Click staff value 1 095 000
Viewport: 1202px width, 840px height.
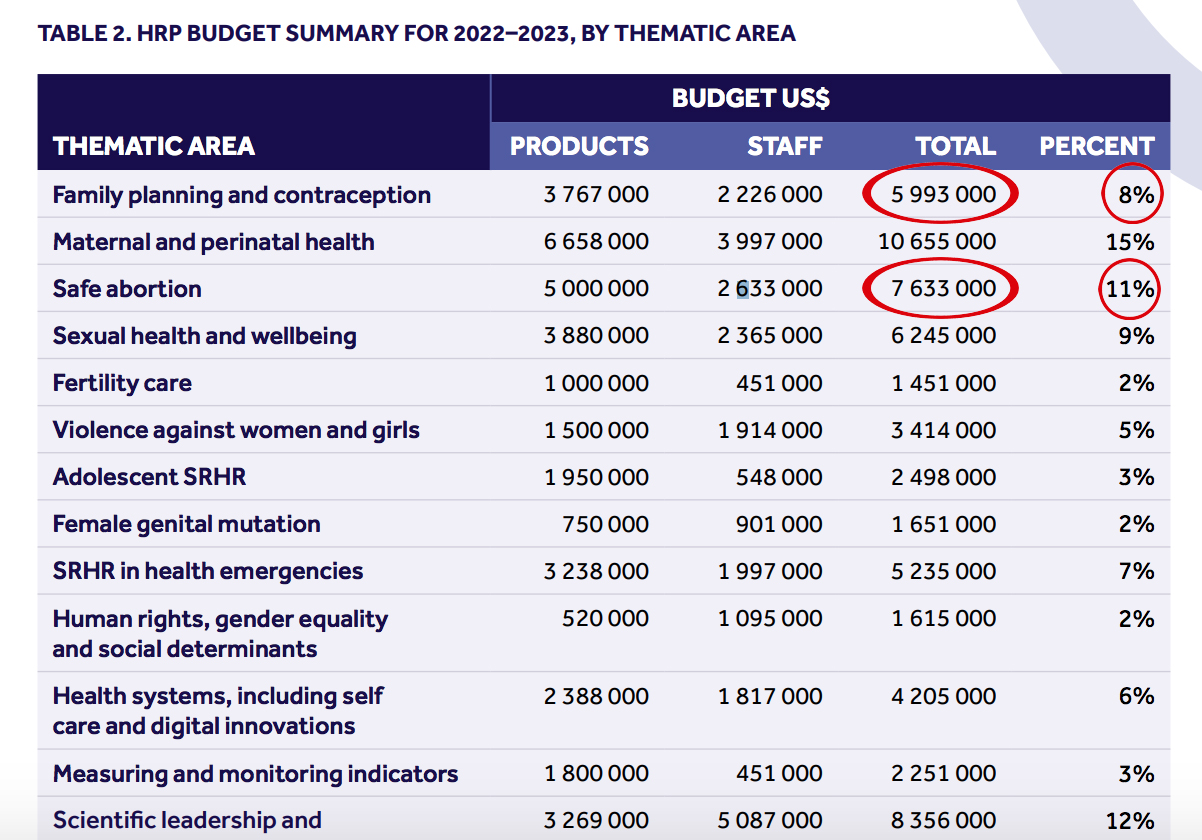tap(770, 619)
